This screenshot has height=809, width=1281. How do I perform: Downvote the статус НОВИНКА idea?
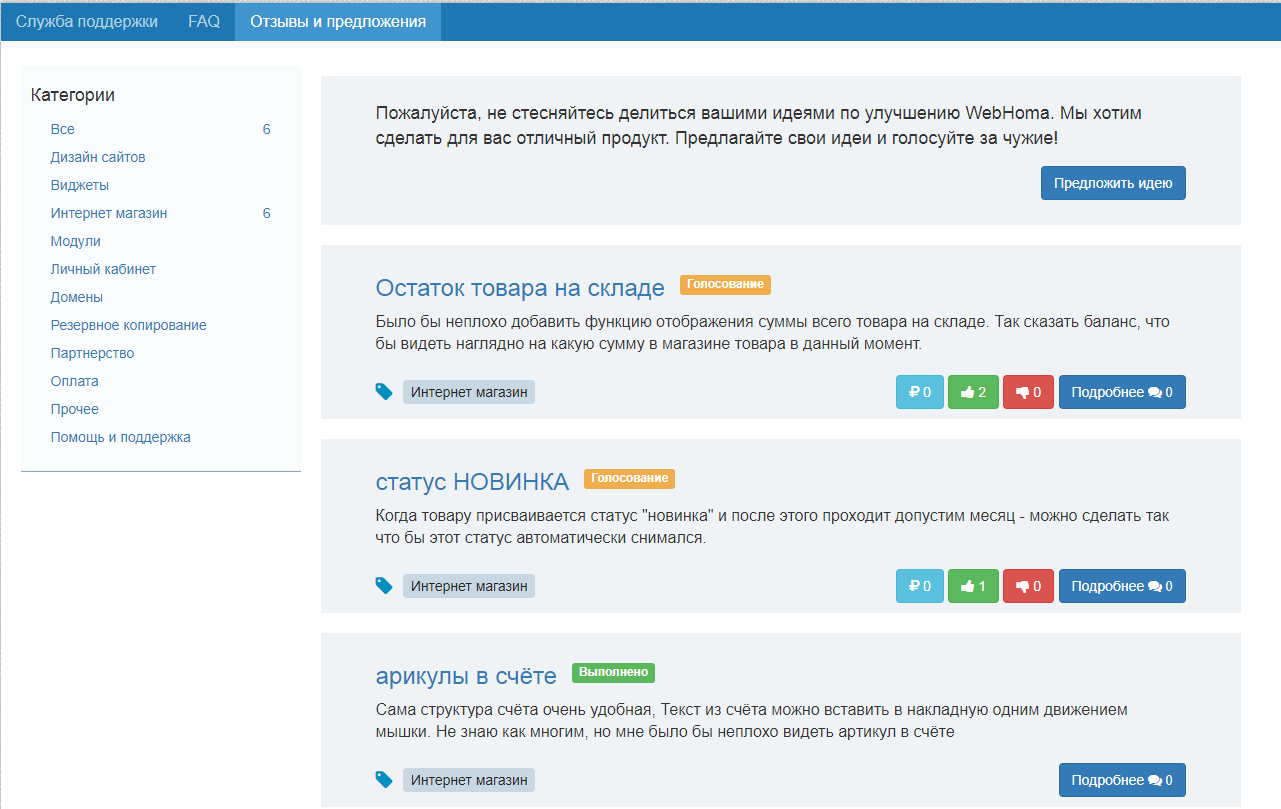tap(1028, 586)
